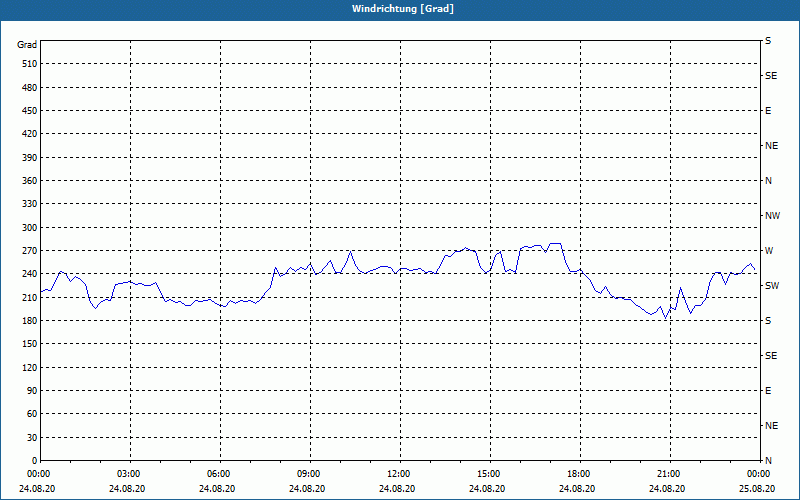800x500 pixels.
Task: Click the 'Windrichtung [Grad]' chart title
Action: click(x=403, y=9)
